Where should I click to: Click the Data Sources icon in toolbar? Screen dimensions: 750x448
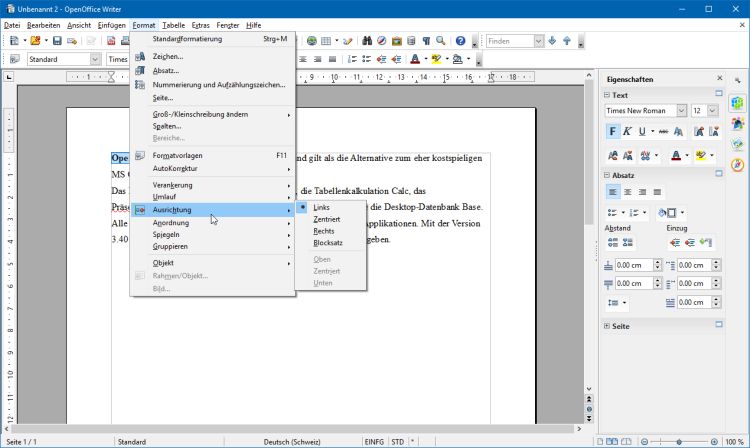coord(411,41)
